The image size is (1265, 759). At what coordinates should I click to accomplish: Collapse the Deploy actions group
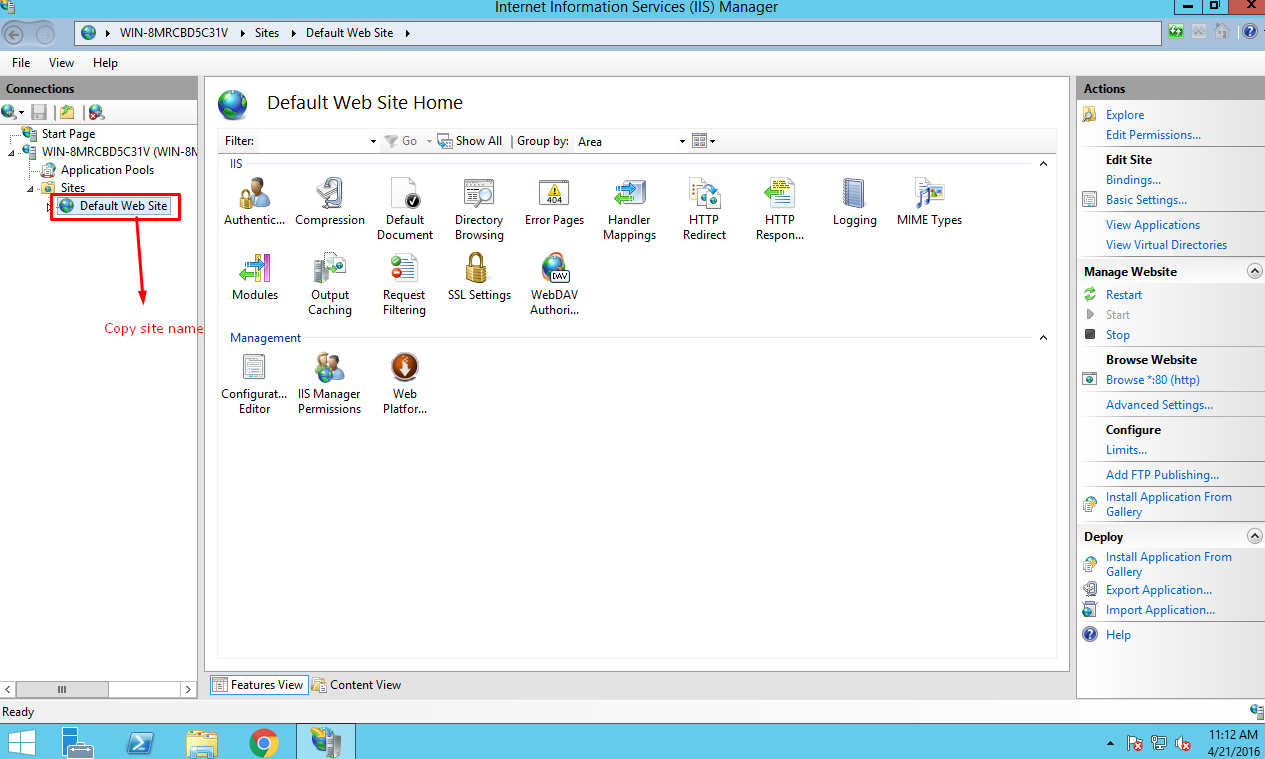[1254, 536]
